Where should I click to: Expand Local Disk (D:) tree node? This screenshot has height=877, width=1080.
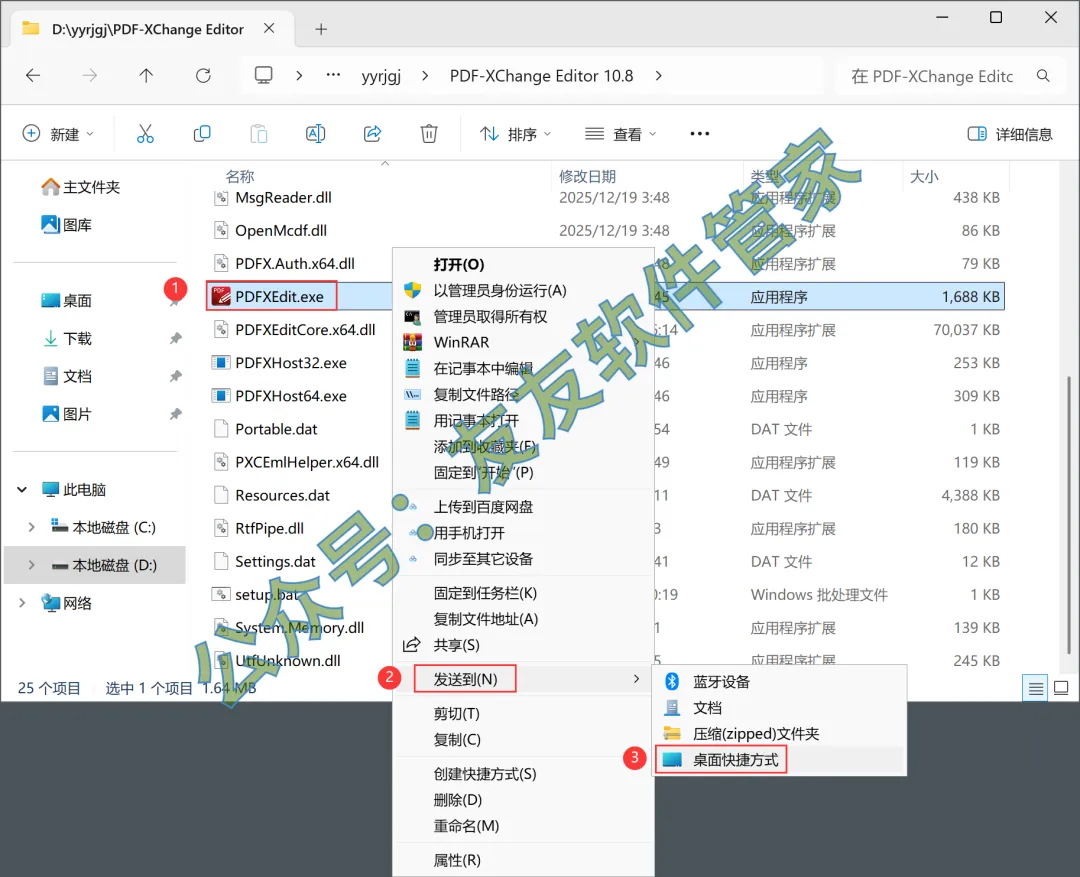click(31, 566)
